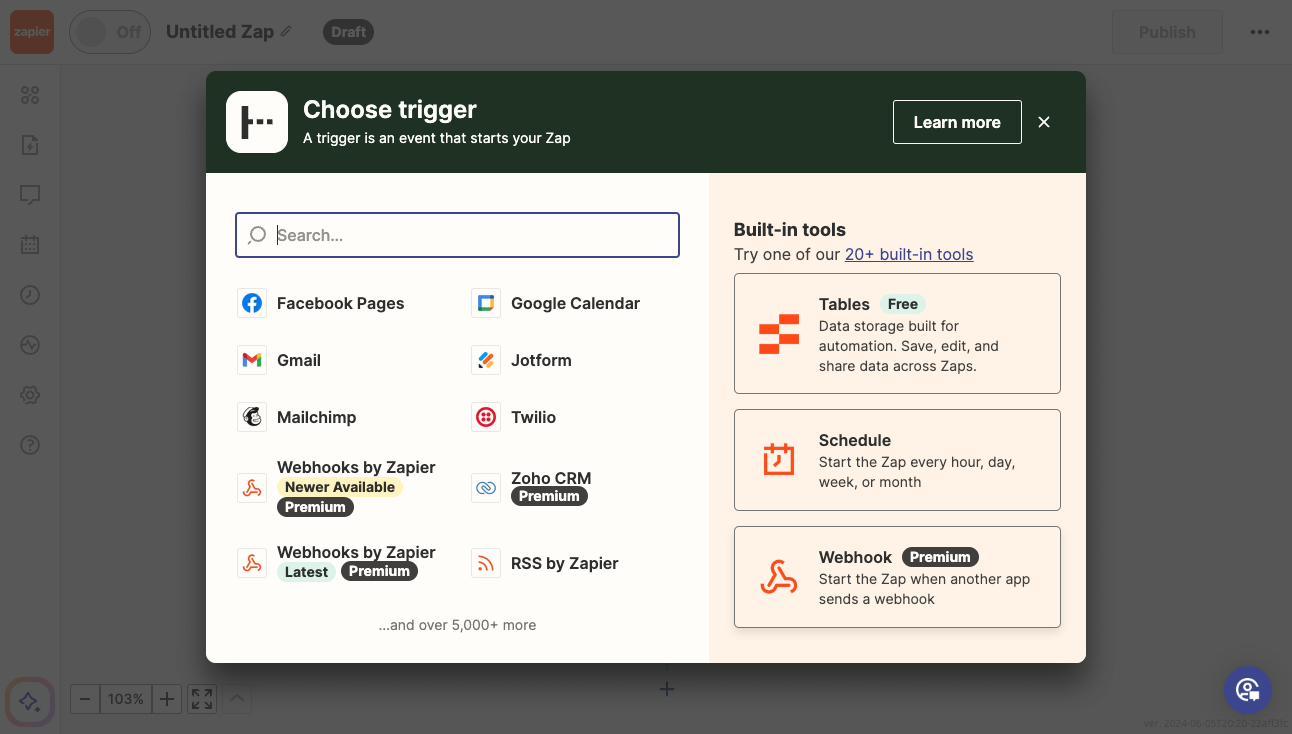Expand the canvas controls chevron
Viewport: 1292px width, 734px height.
click(x=237, y=699)
